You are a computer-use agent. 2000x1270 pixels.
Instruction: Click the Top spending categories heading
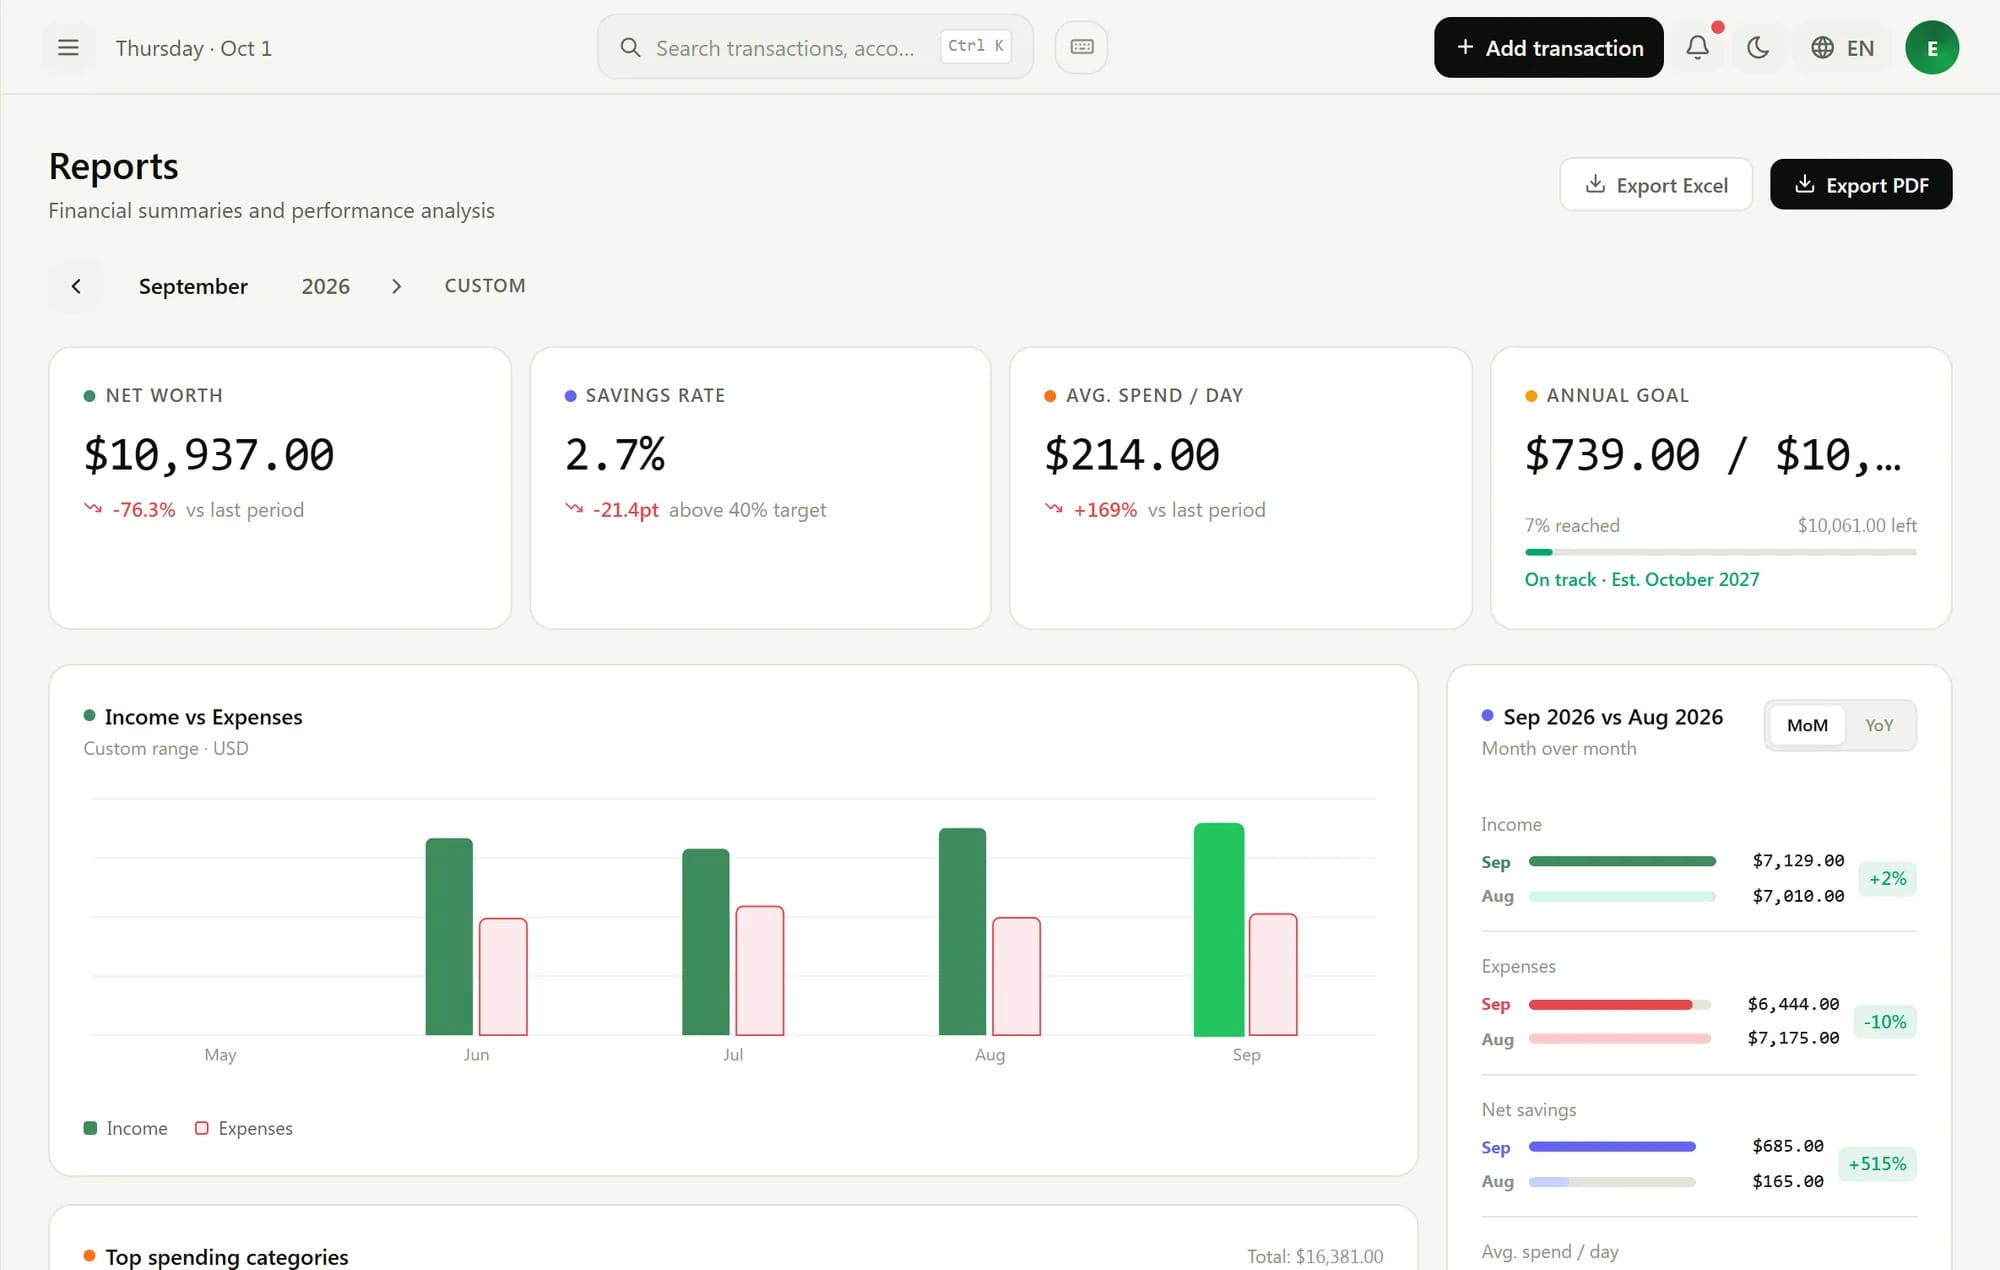[x=227, y=1256]
